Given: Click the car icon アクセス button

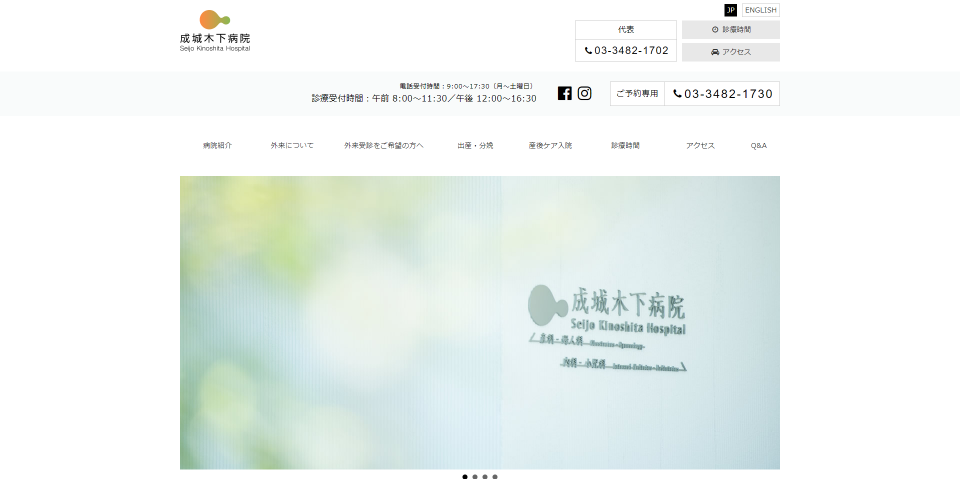Looking at the screenshot, I should (x=730, y=52).
